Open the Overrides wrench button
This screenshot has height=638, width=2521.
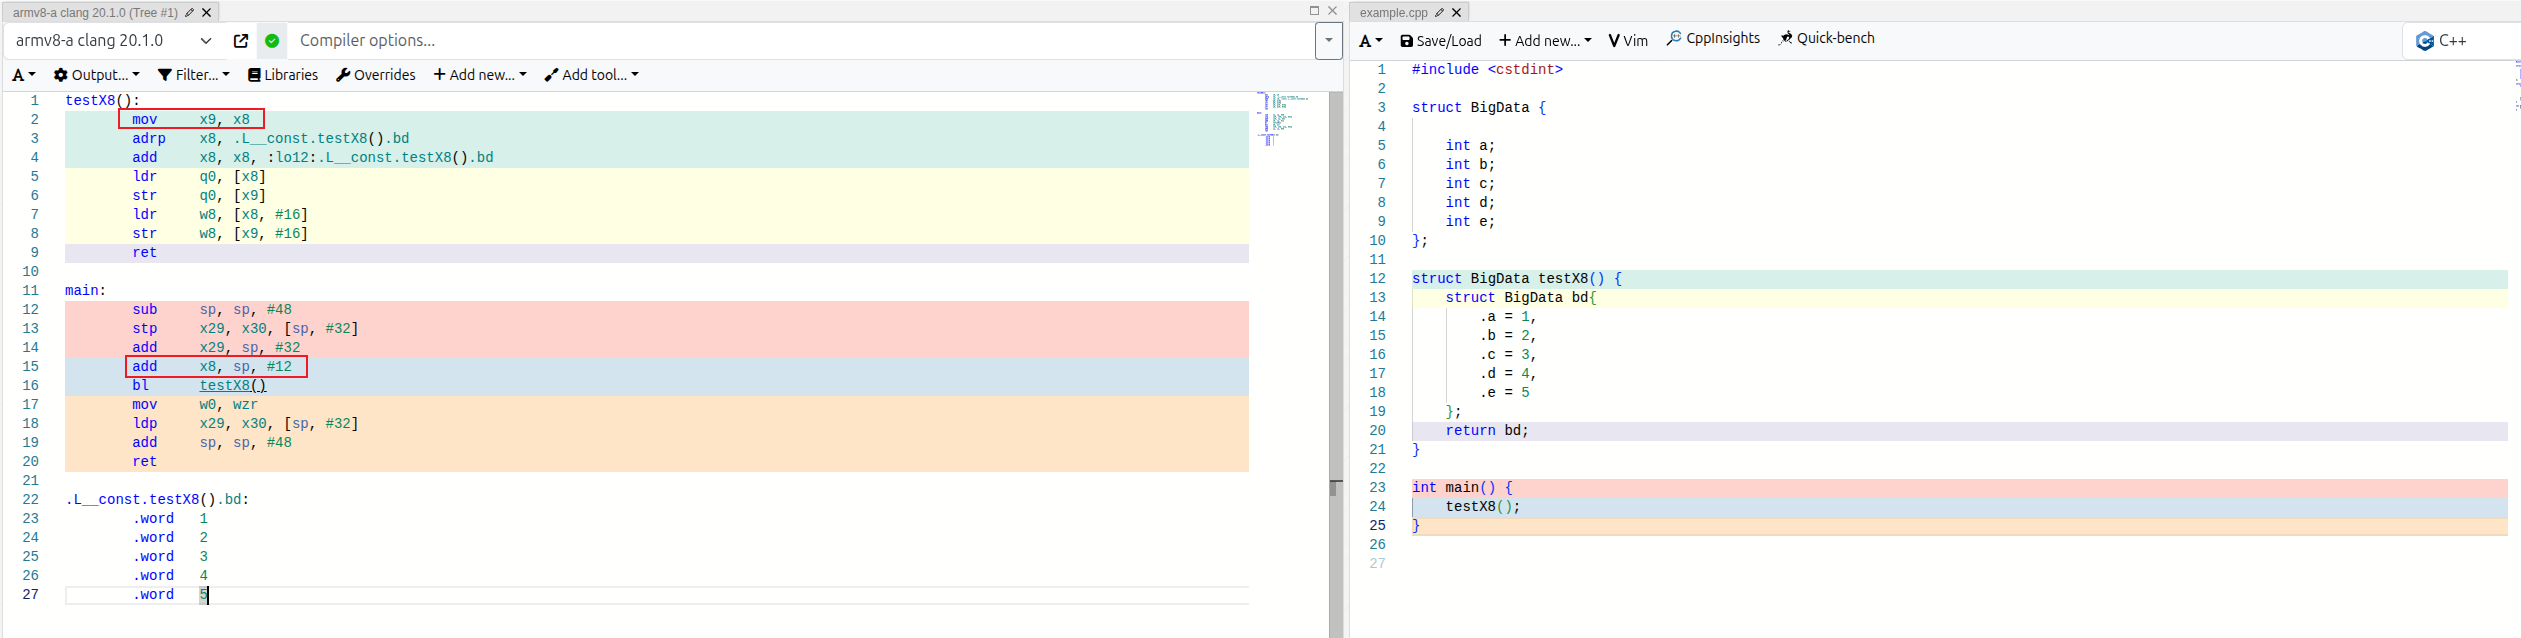(x=376, y=75)
